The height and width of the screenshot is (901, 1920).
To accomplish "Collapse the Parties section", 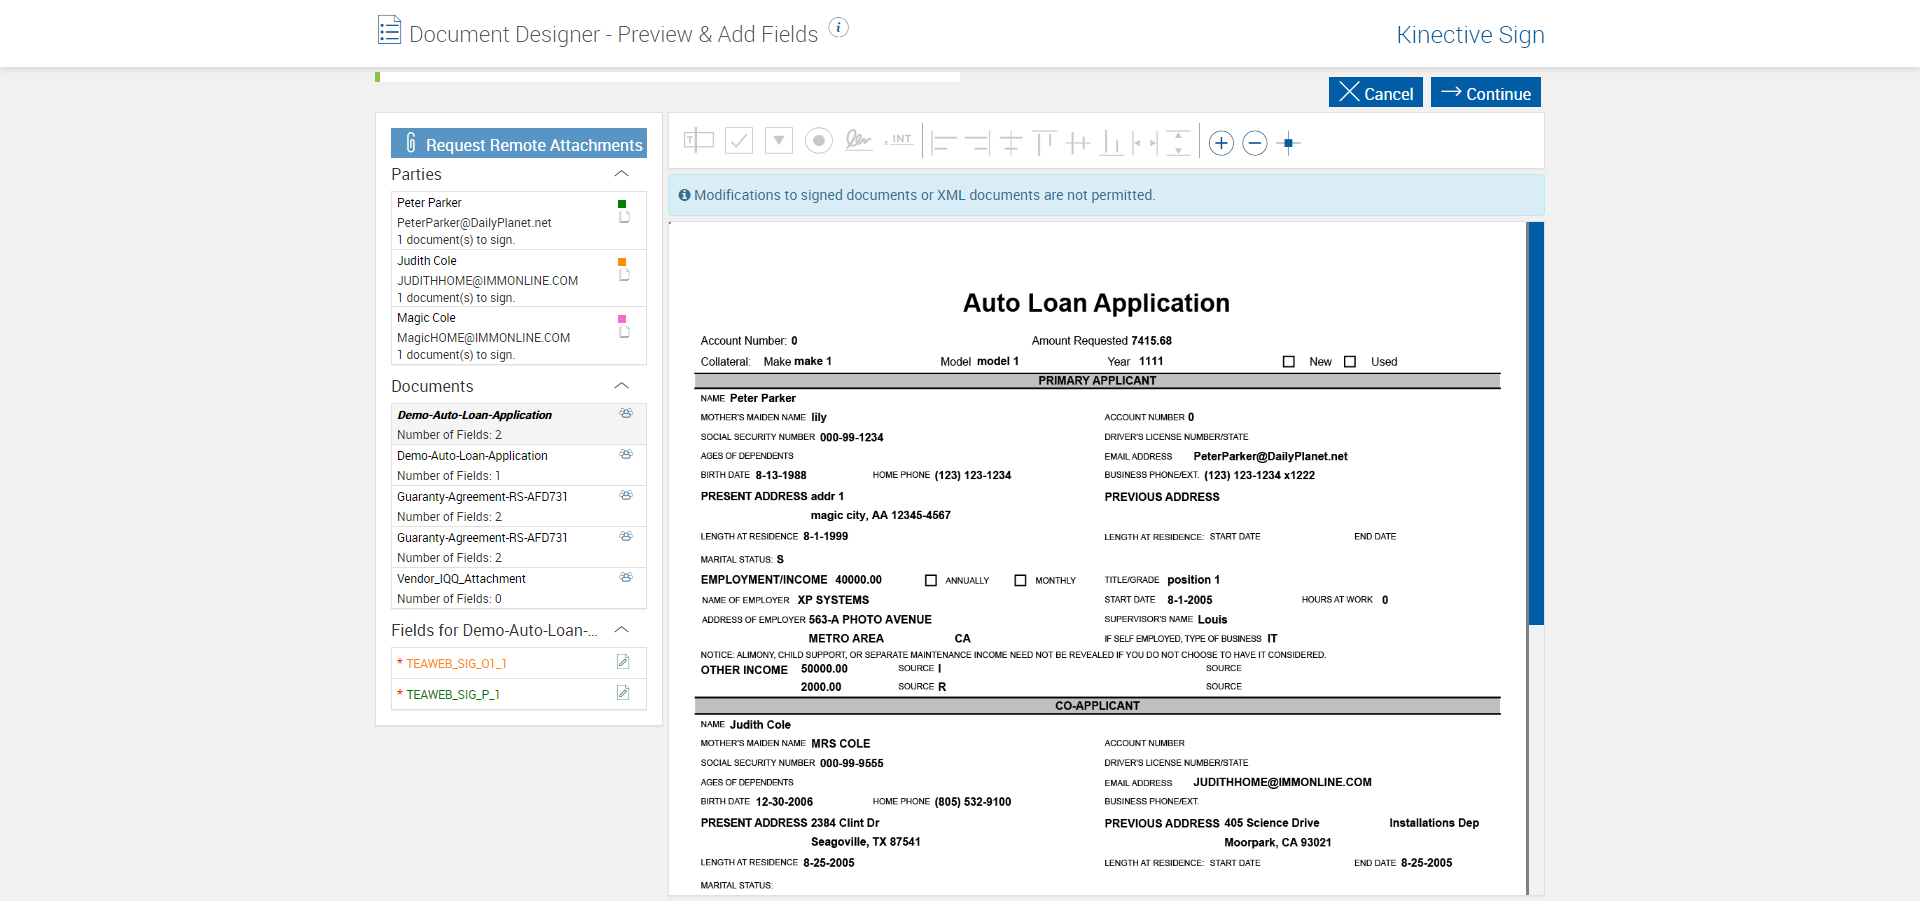I will point(621,174).
